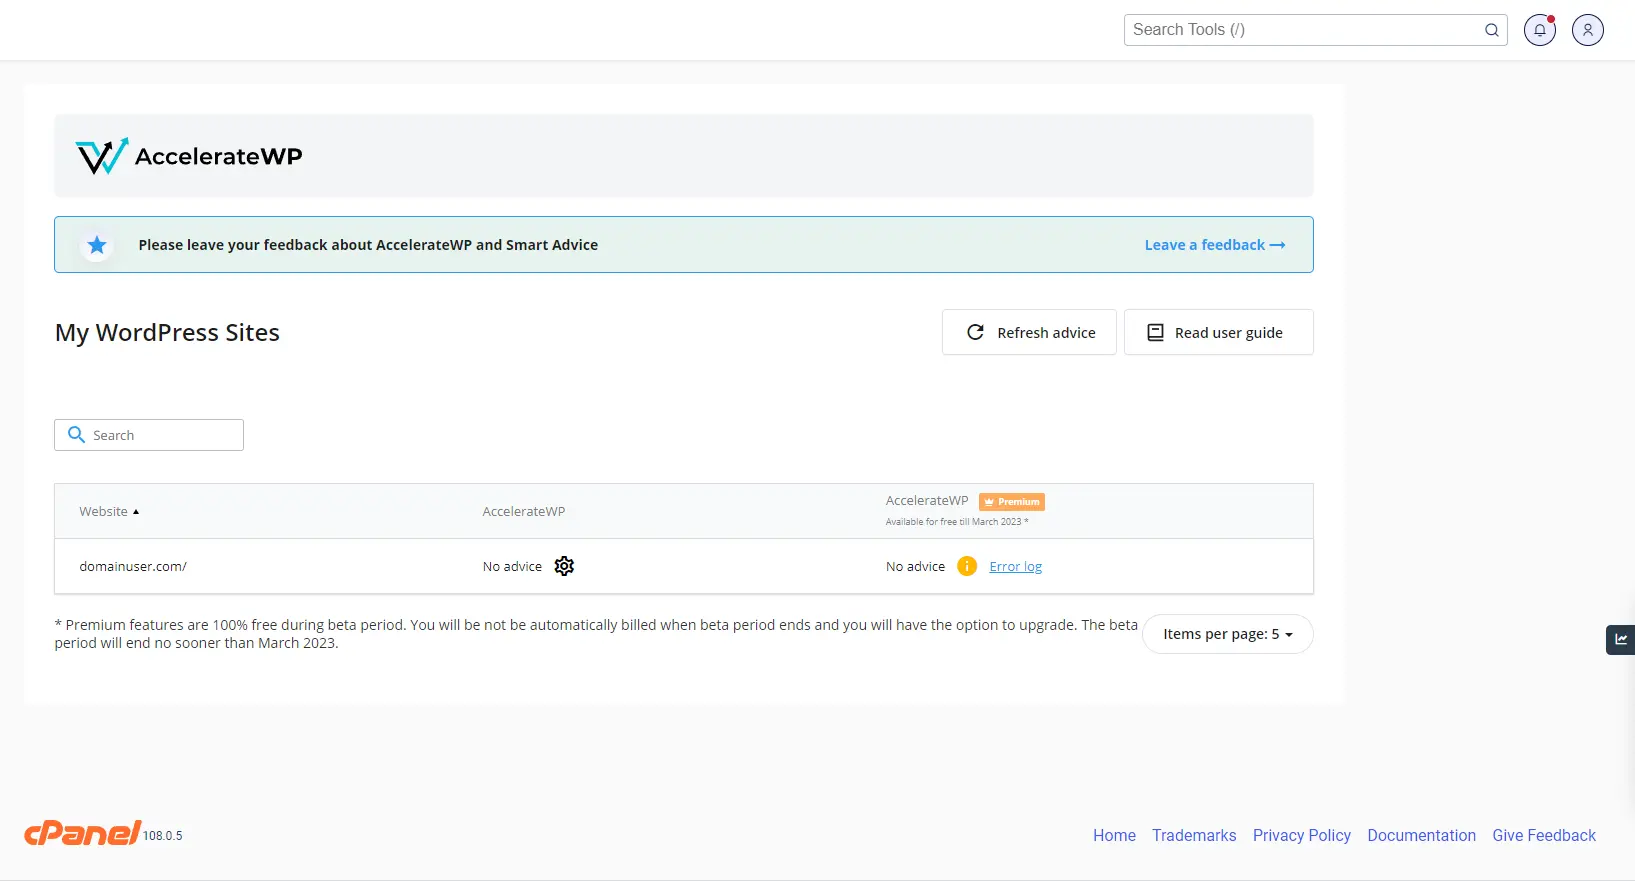
Task: Click the 108.0.5 version number
Action: point(163,836)
